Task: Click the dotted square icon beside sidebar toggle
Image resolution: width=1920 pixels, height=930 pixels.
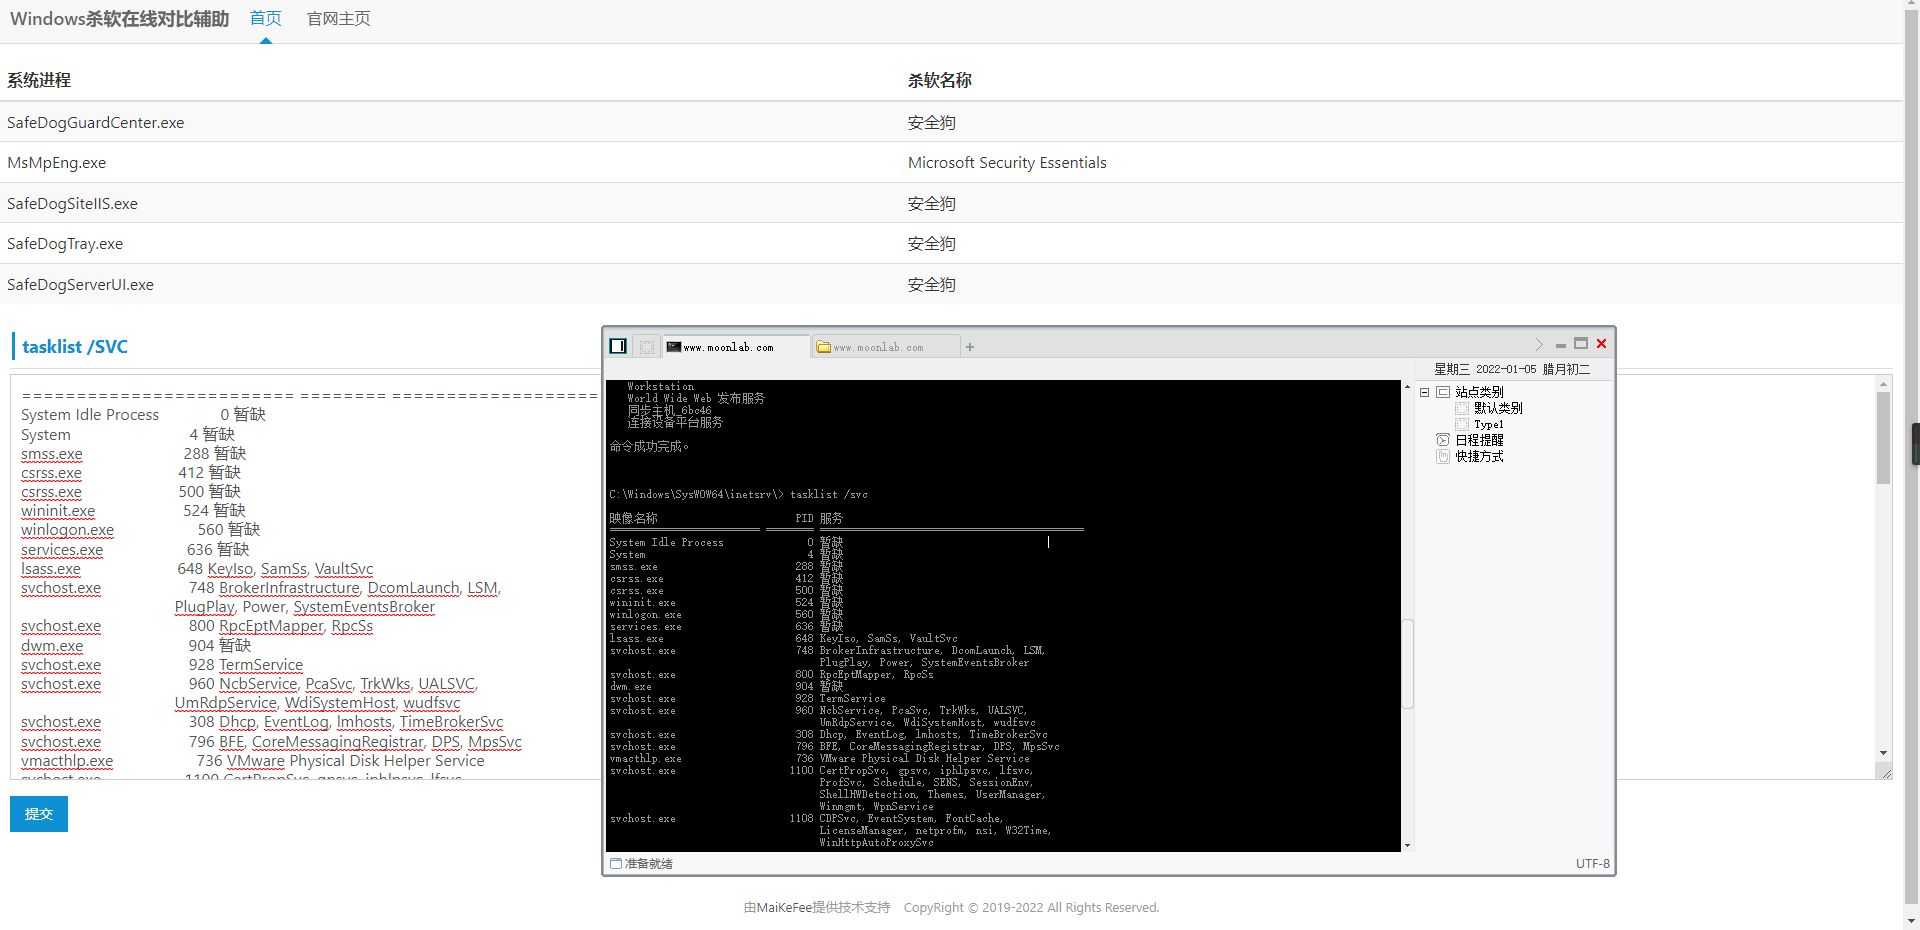Action: 647,347
